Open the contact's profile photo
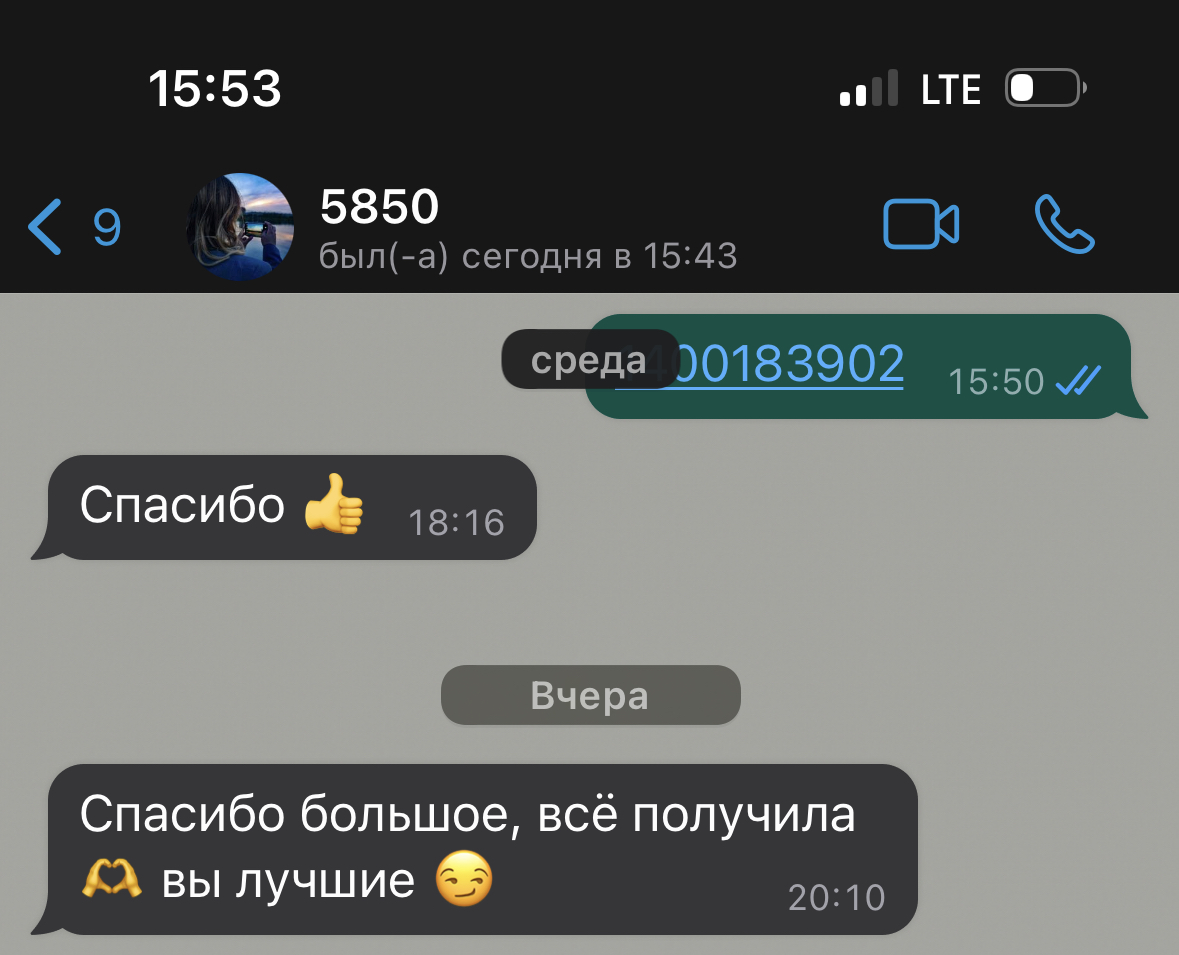This screenshot has height=955, width=1179. click(x=240, y=226)
